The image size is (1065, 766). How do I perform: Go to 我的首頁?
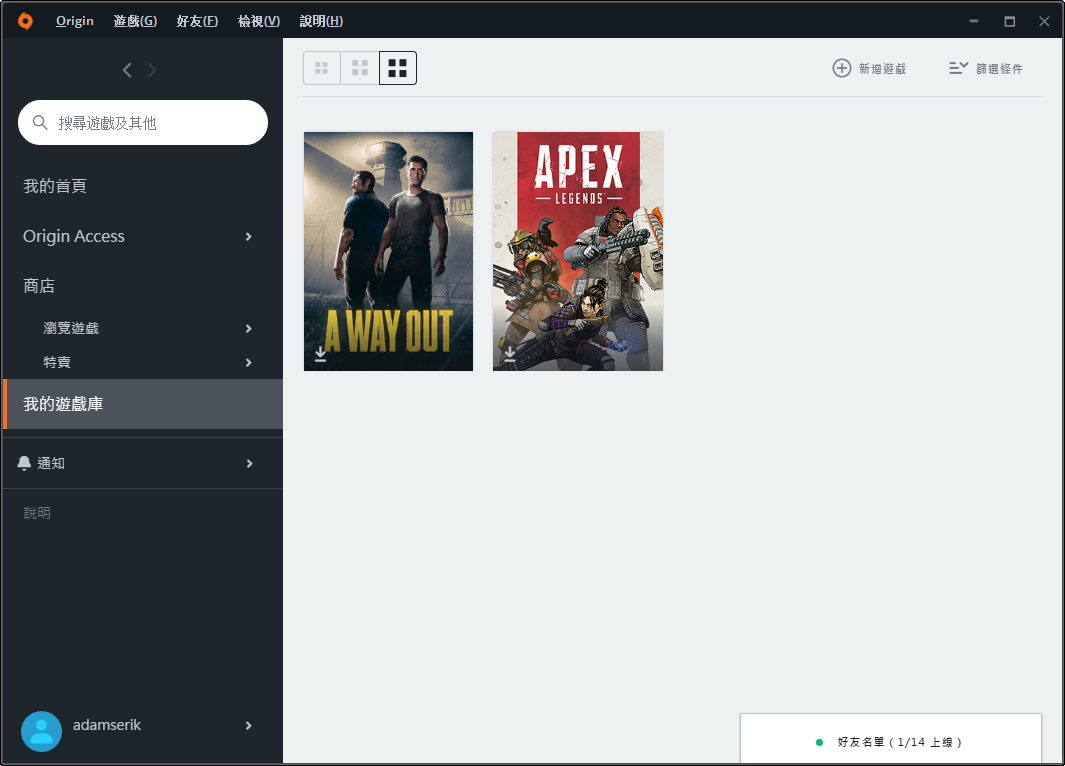tap(55, 186)
